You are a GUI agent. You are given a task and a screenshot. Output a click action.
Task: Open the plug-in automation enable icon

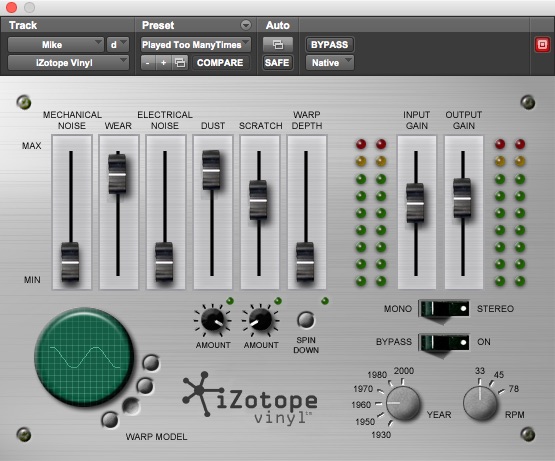[x=278, y=45]
